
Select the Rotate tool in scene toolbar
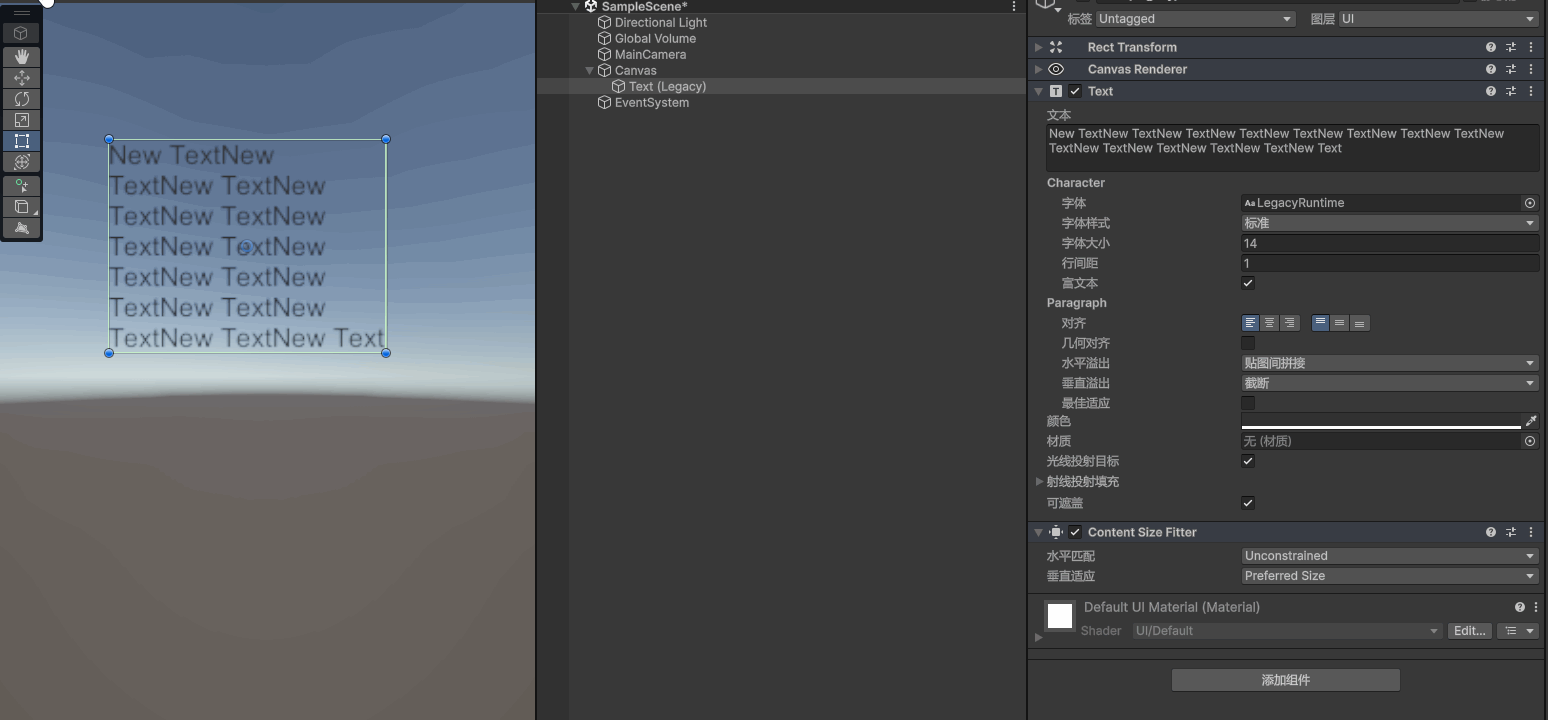coord(21,99)
